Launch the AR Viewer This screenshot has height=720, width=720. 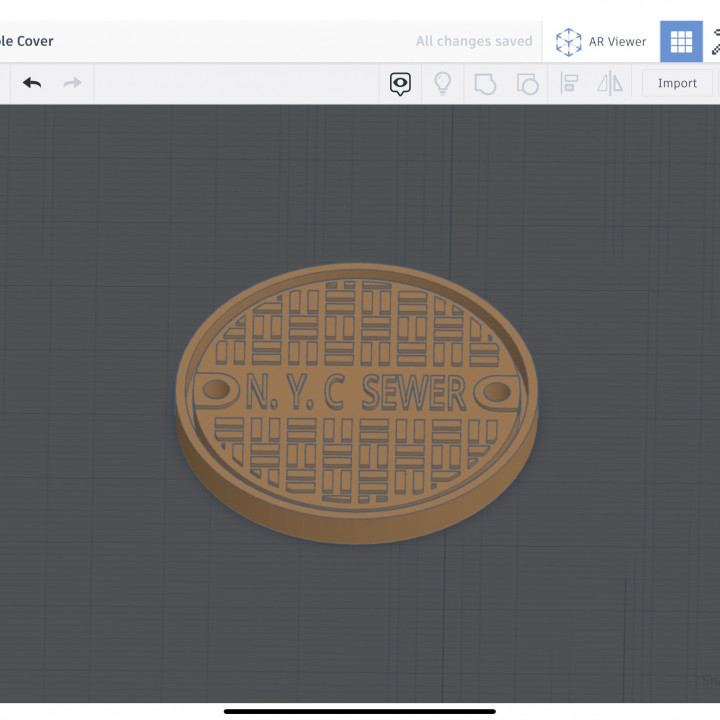pyautogui.click(x=601, y=42)
